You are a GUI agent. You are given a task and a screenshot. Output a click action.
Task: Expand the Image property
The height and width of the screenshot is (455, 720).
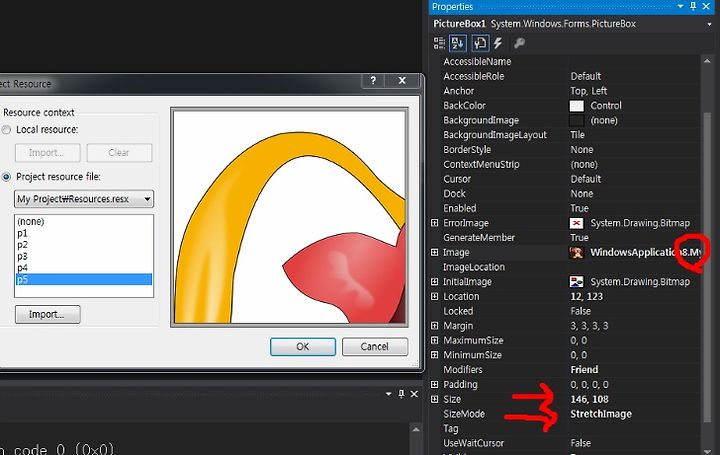(x=434, y=253)
